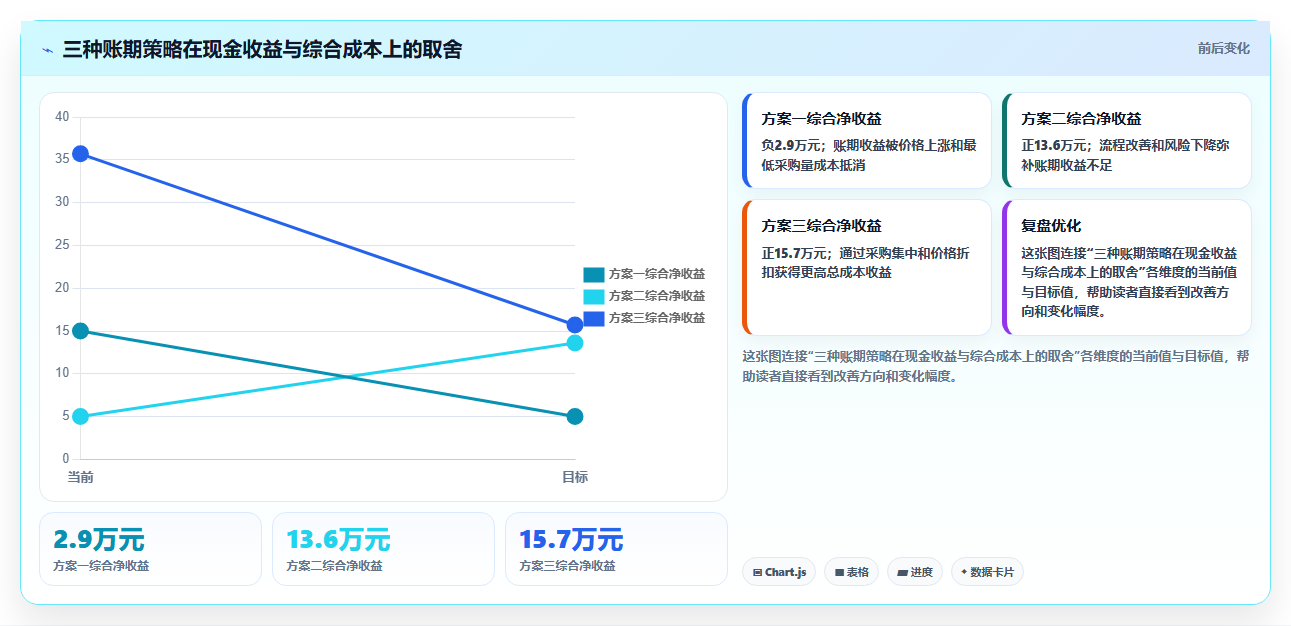Click the title 三种账期策略在现金收益与综合成本上的取舍

pyautogui.click(x=262, y=49)
